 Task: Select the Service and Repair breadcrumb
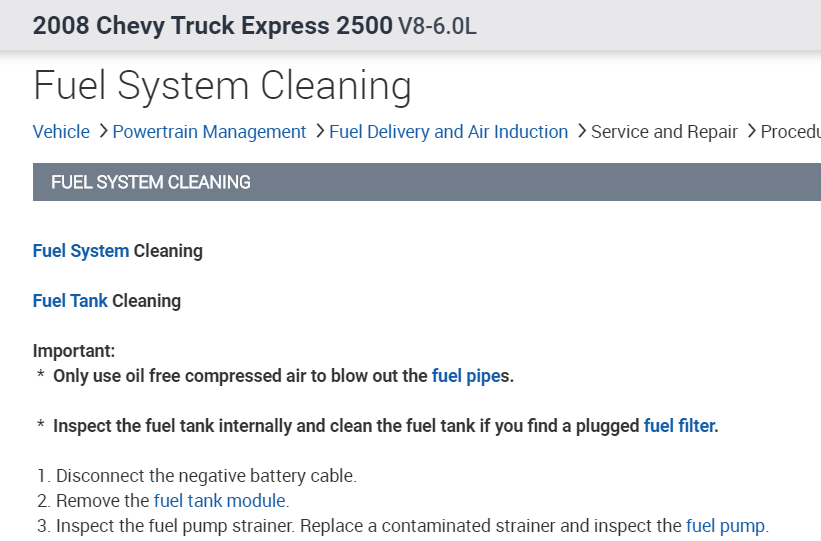coord(664,132)
